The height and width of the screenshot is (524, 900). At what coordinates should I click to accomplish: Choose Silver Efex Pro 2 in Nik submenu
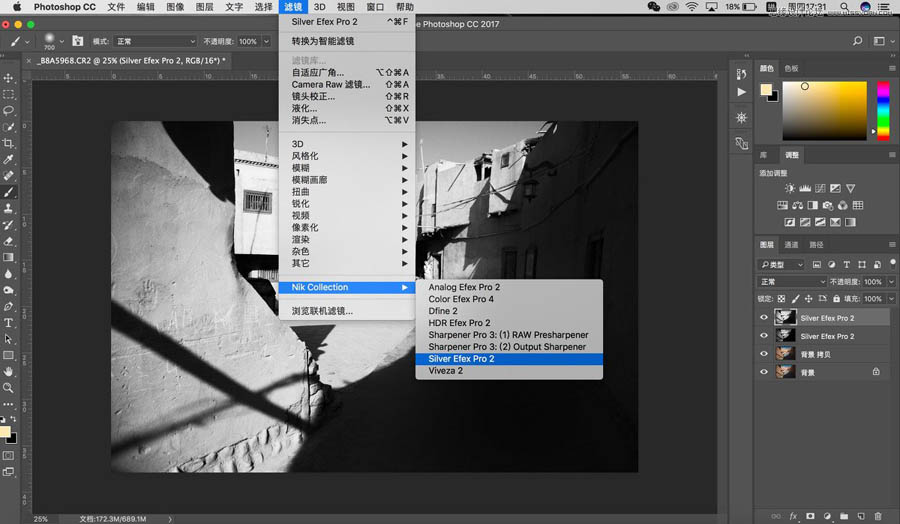[509, 359]
